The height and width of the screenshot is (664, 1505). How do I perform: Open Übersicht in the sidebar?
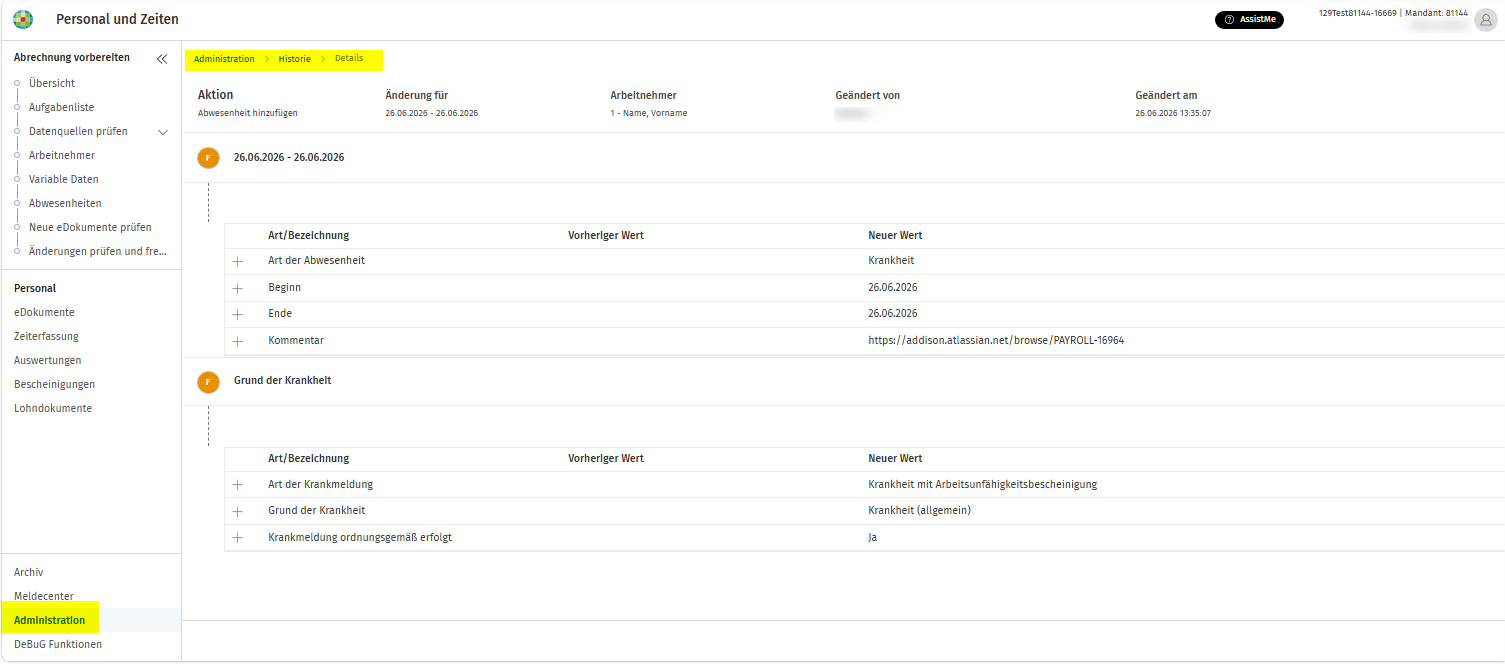tap(52, 83)
